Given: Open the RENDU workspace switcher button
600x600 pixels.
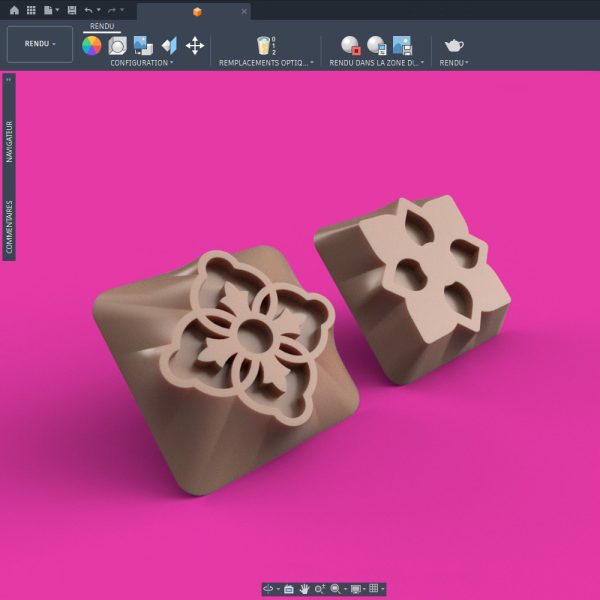Looking at the screenshot, I should point(40,44).
